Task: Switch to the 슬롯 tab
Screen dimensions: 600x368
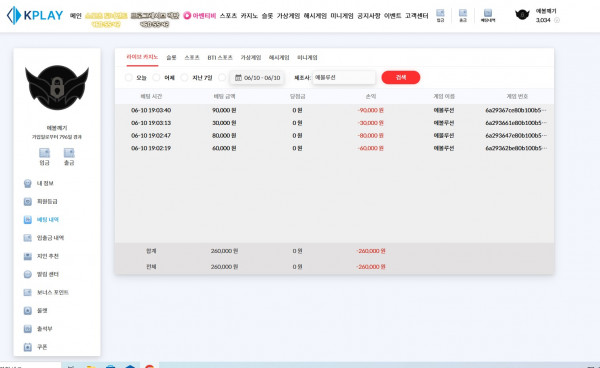Action: [171, 57]
